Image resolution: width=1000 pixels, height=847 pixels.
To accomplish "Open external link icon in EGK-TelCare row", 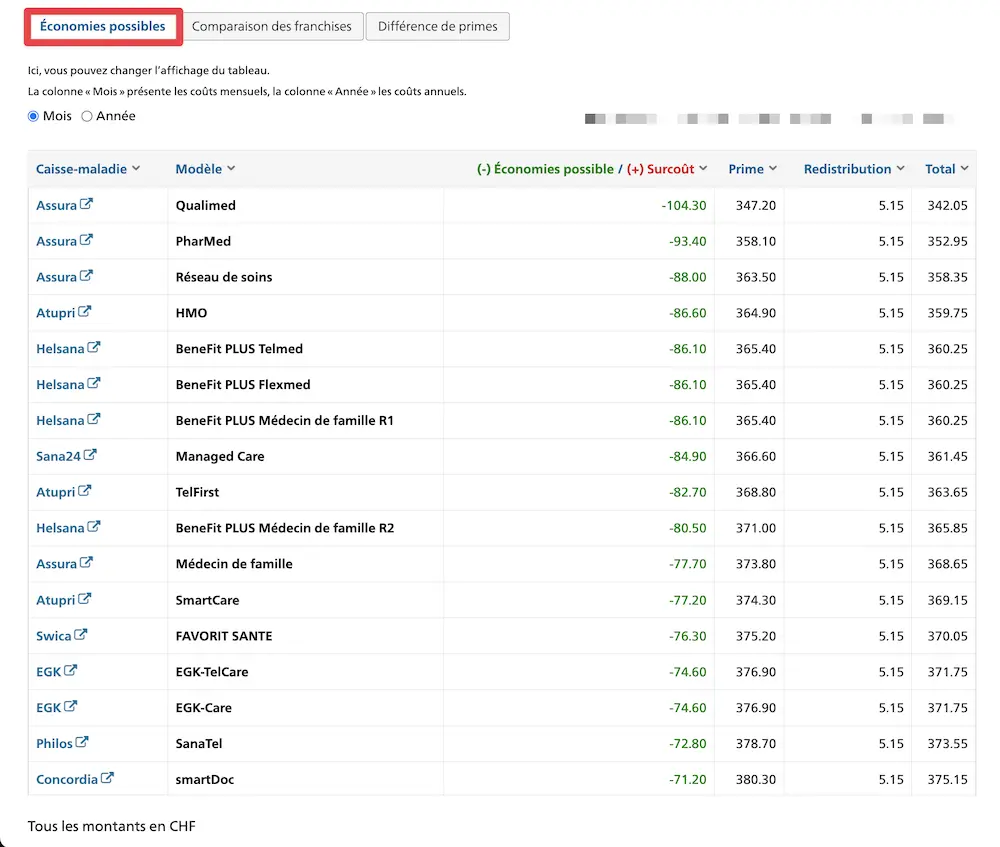I will point(70,670).
